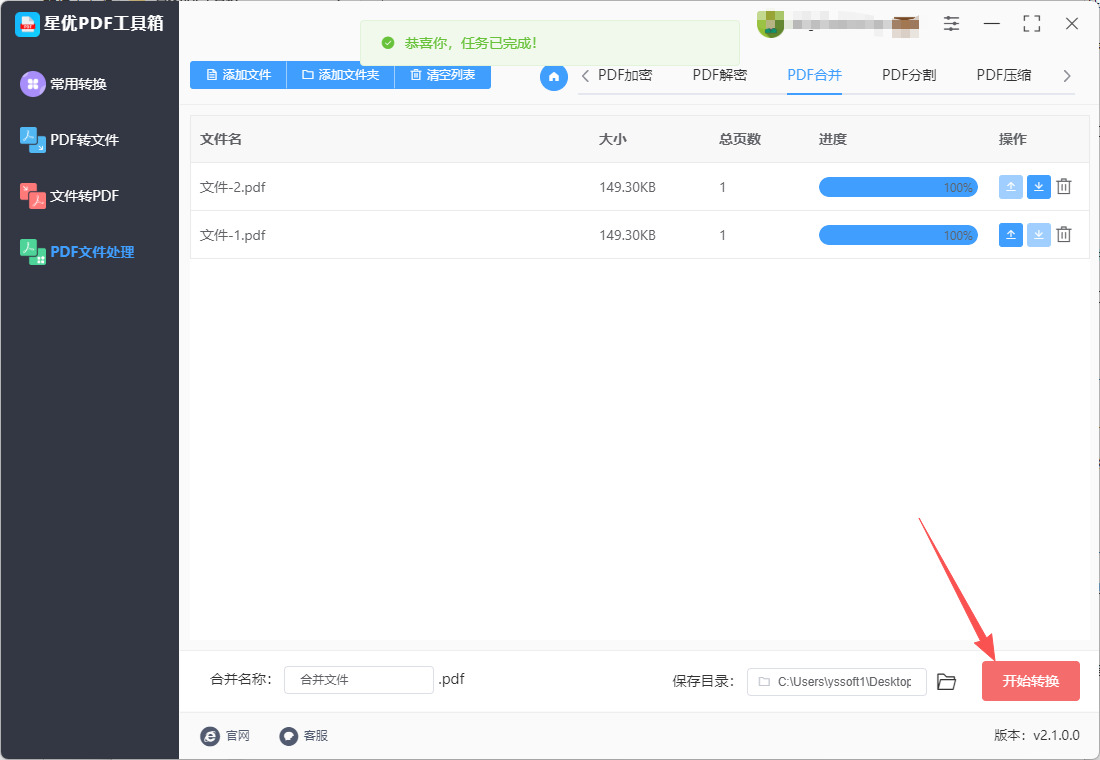The image size is (1100, 760).
Task: Click progress bar of 文件-1.pdf
Action: pyautogui.click(x=898, y=235)
